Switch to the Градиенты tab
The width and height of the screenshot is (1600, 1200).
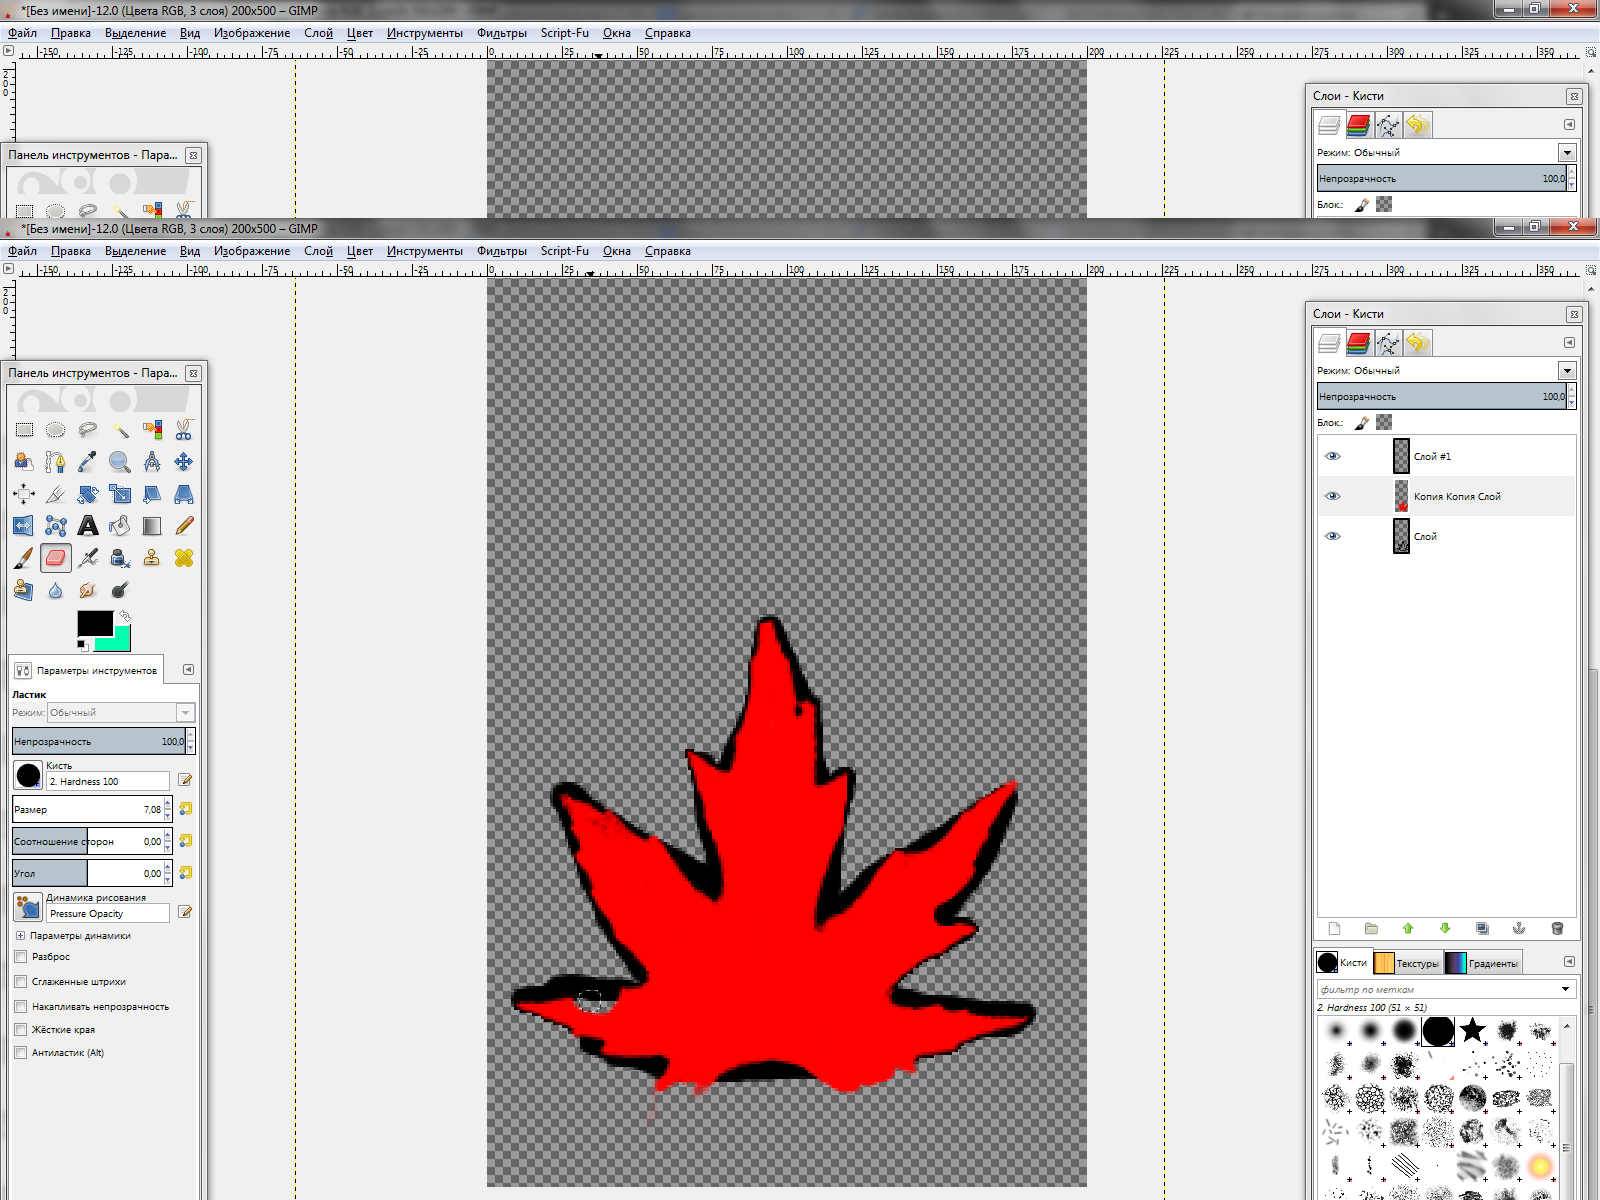(x=1483, y=963)
